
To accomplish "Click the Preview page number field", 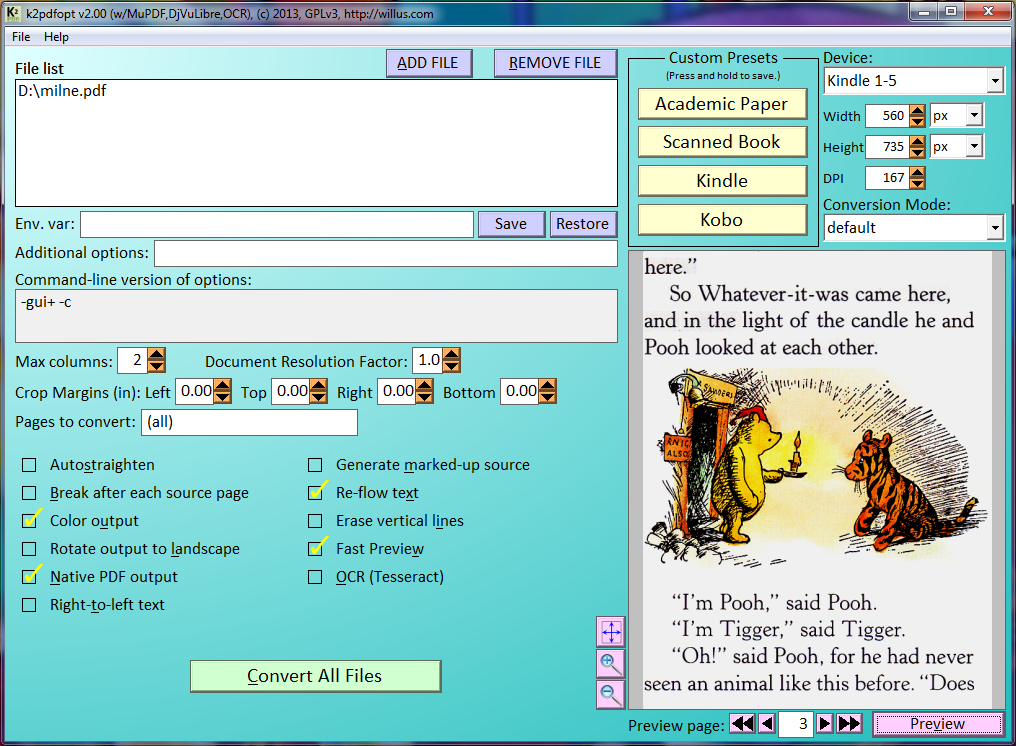I will 796,724.
